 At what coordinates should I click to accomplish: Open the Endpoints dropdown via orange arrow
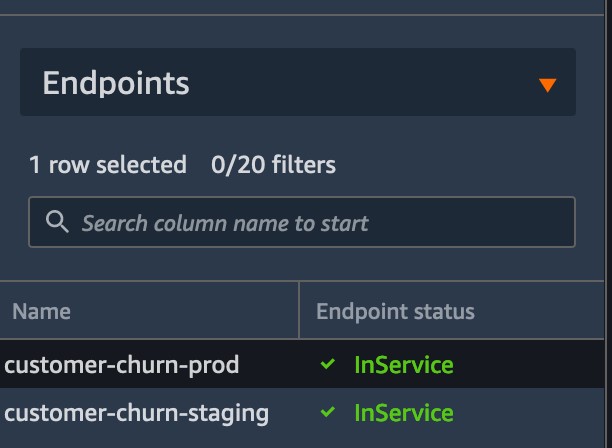[547, 85]
